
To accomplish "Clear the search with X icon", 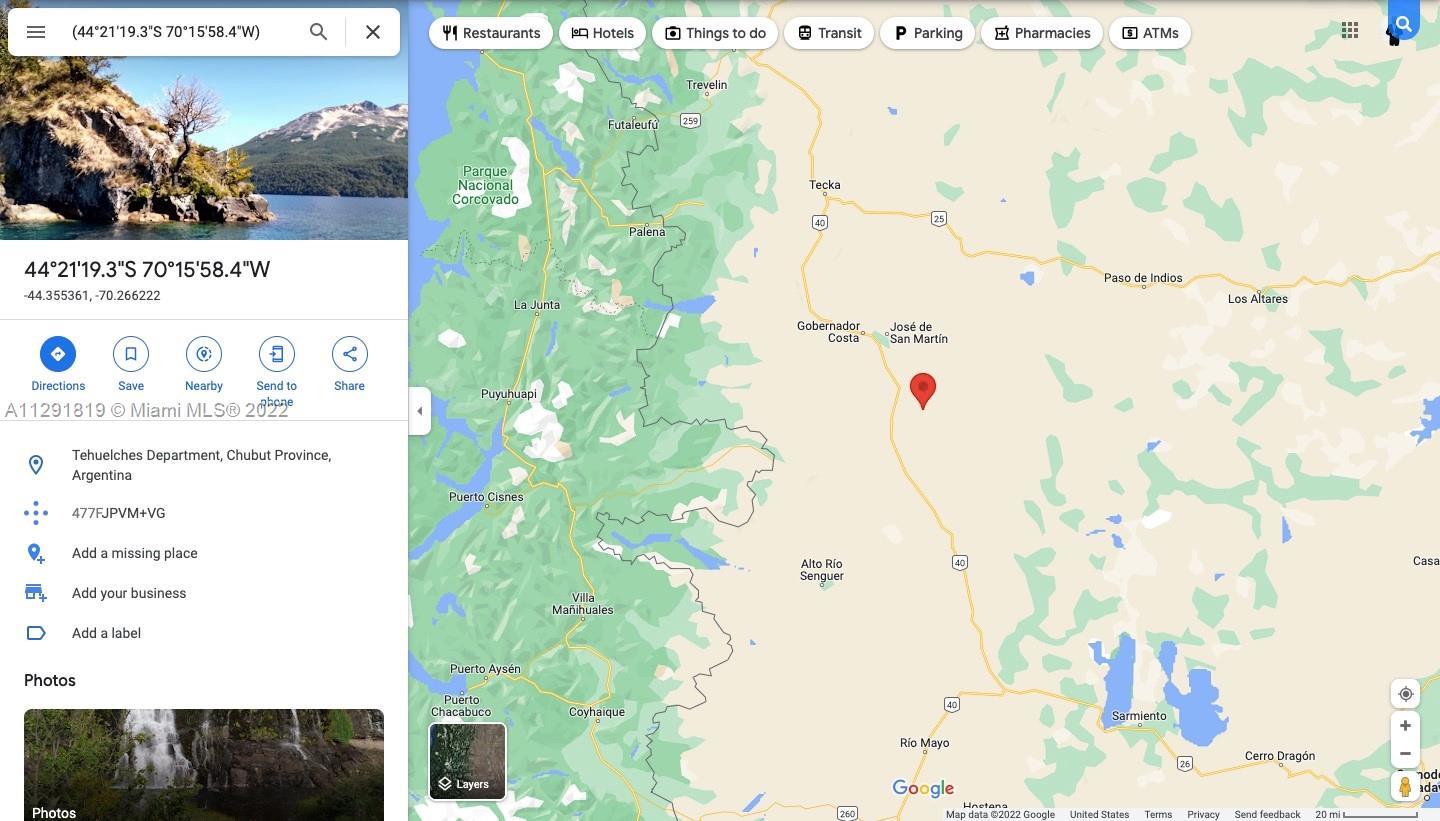I will point(373,32).
